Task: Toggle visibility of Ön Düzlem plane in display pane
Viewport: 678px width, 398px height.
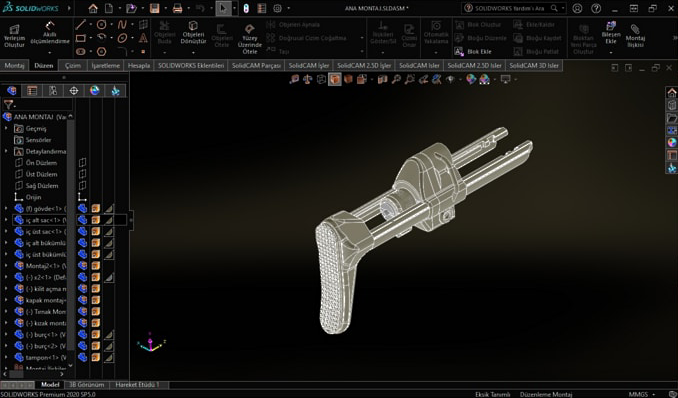Action: [x=82, y=163]
